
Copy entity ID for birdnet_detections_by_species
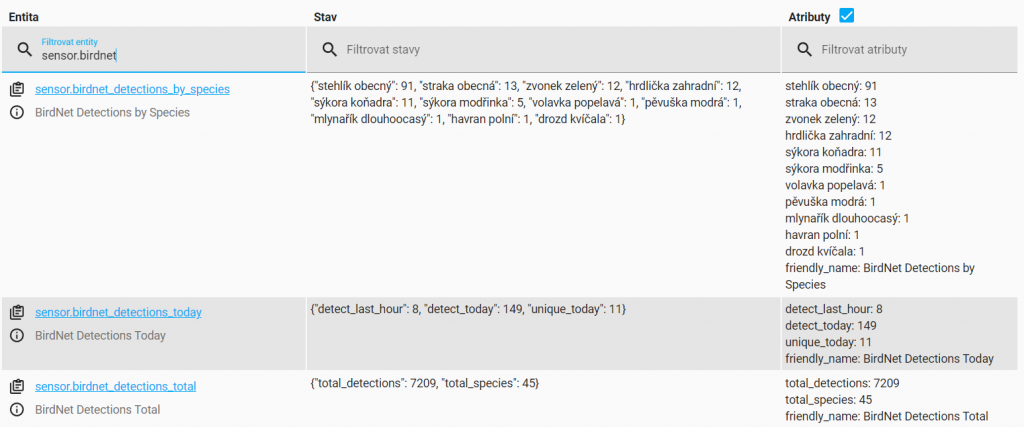click(x=18, y=89)
